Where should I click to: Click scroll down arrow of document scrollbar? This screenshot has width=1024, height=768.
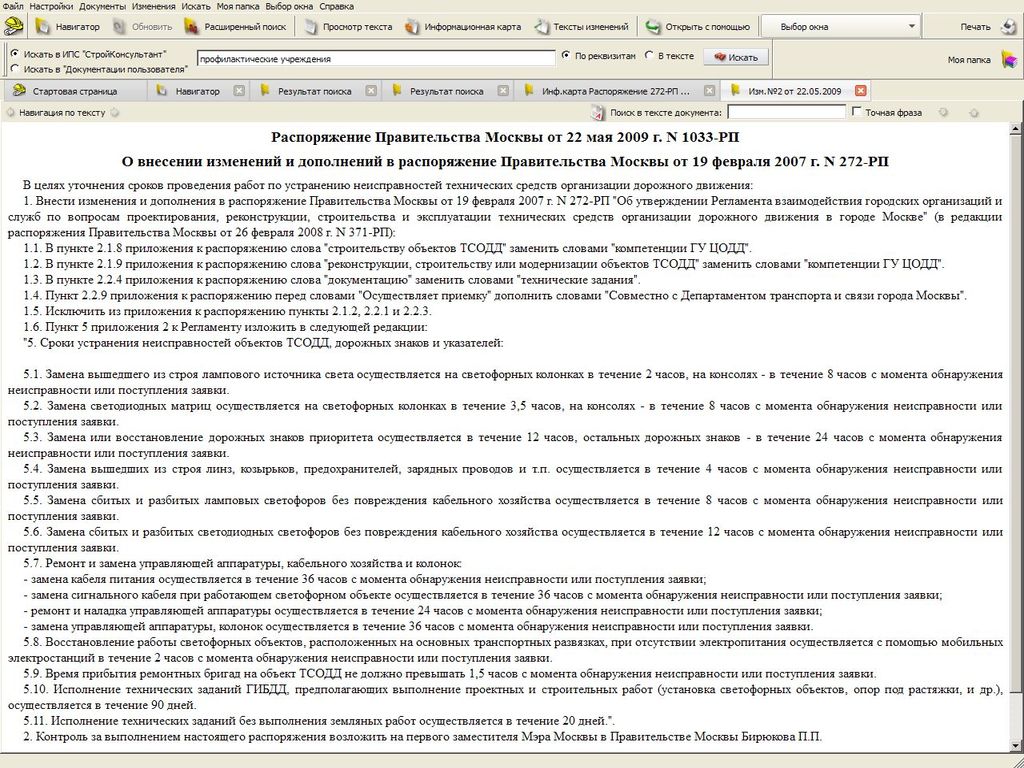1016,746
